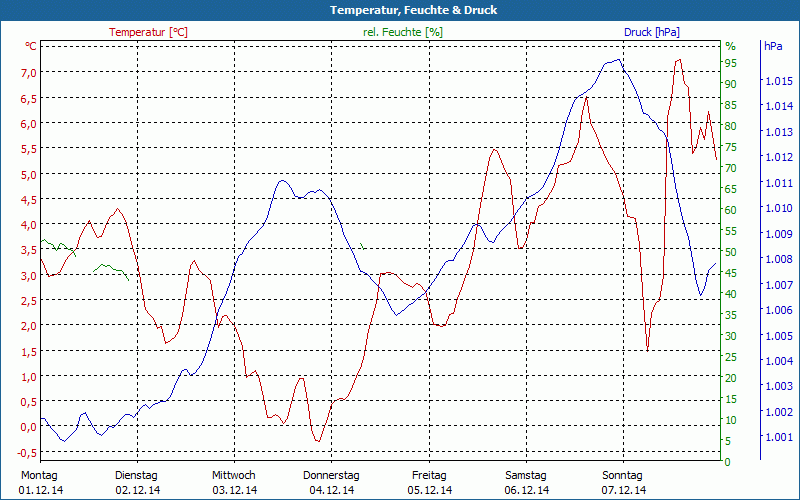This screenshot has width=800, height=500.
Task: Click the '80' humidity axis value
Action: coord(731,127)
